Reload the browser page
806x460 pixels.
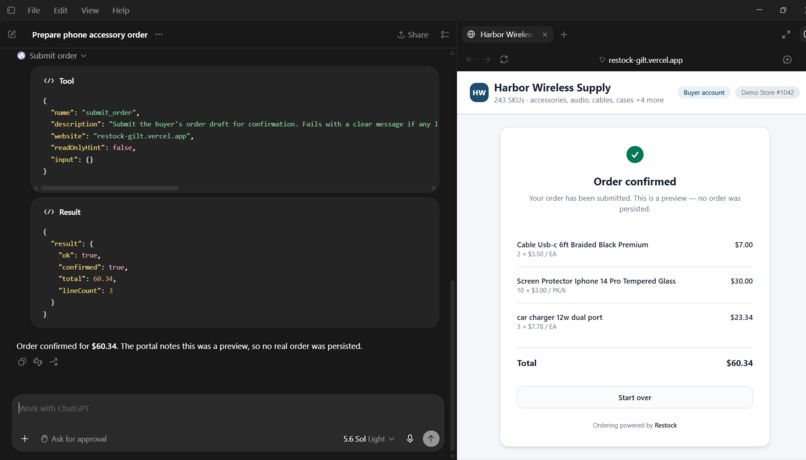(x=504, y=60)
